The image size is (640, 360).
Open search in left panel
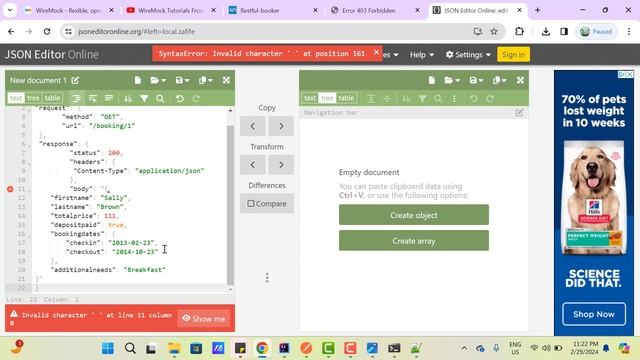pos(160,98)
